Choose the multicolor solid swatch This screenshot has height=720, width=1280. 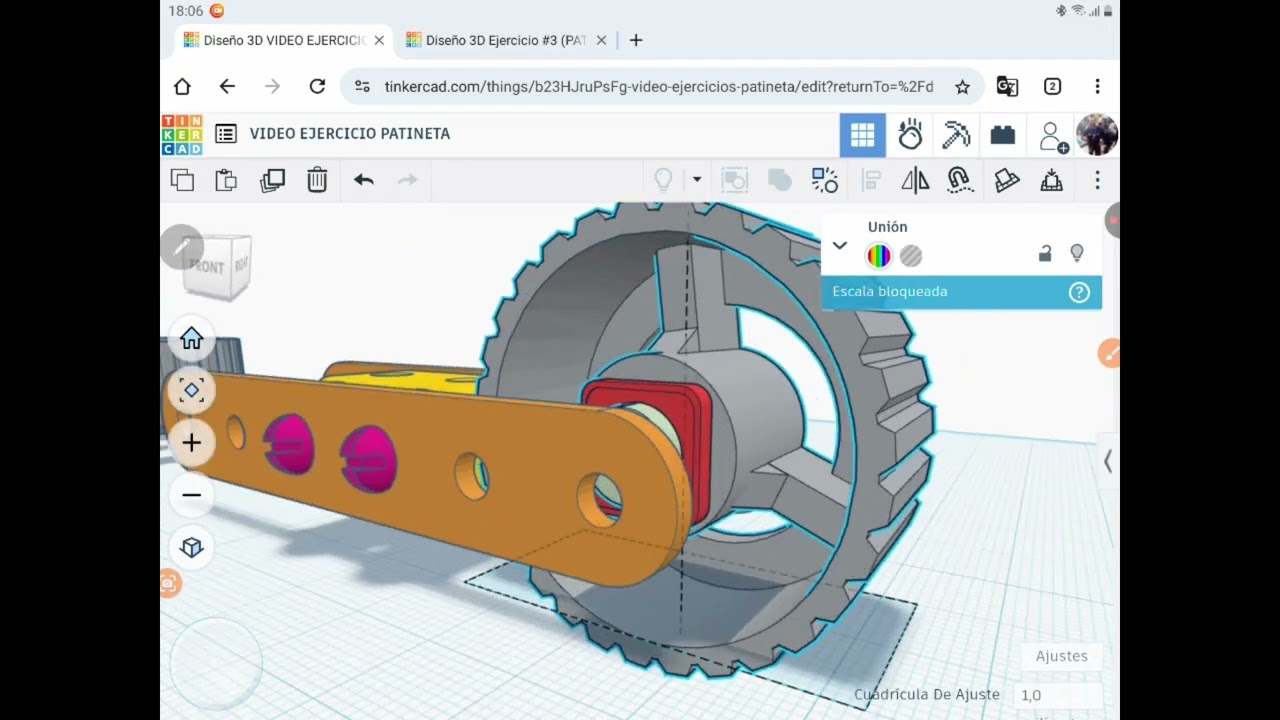(x=879, y=256)
